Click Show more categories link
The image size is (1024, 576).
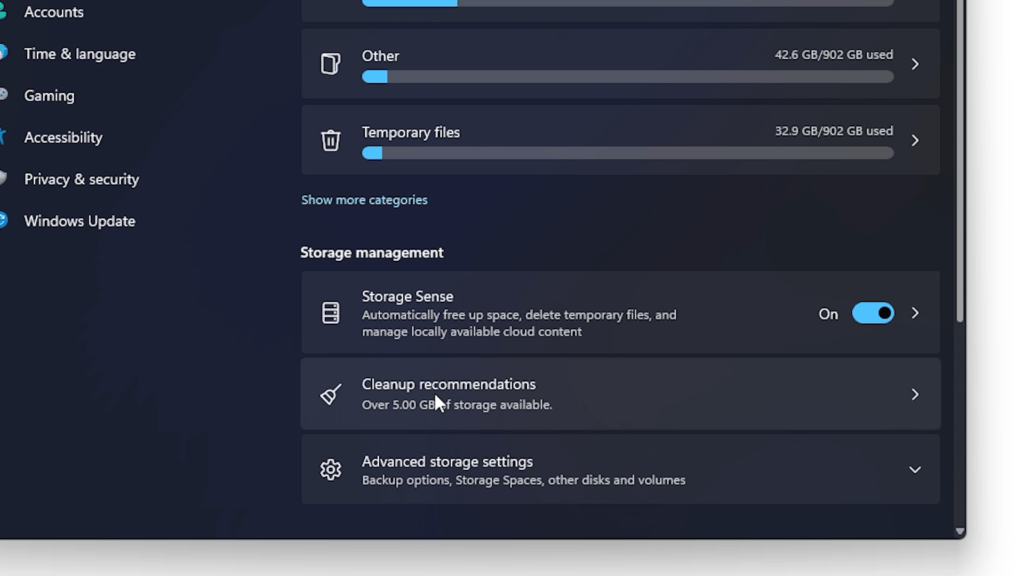point(364,200)
